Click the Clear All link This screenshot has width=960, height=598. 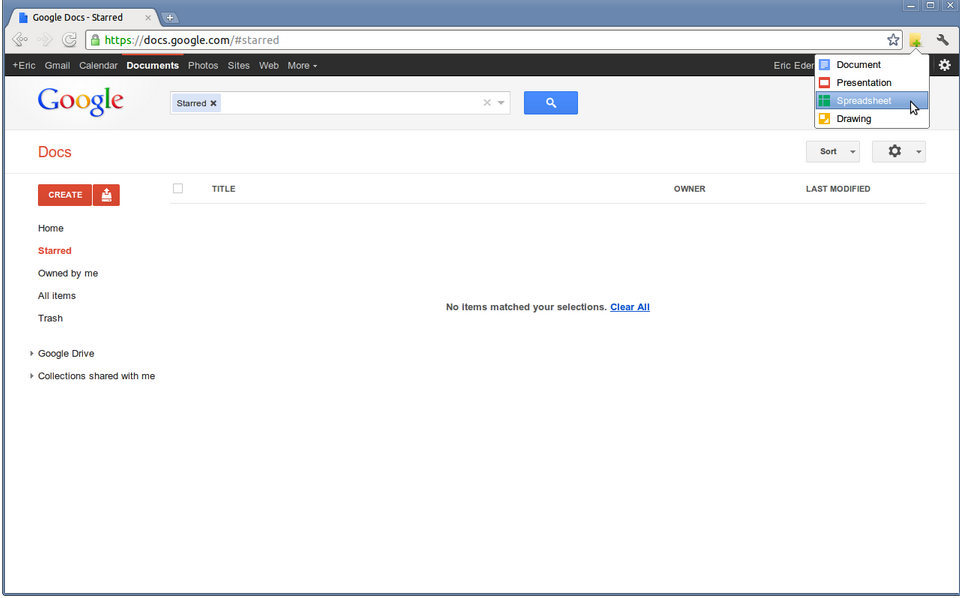(x=629, y=307)
